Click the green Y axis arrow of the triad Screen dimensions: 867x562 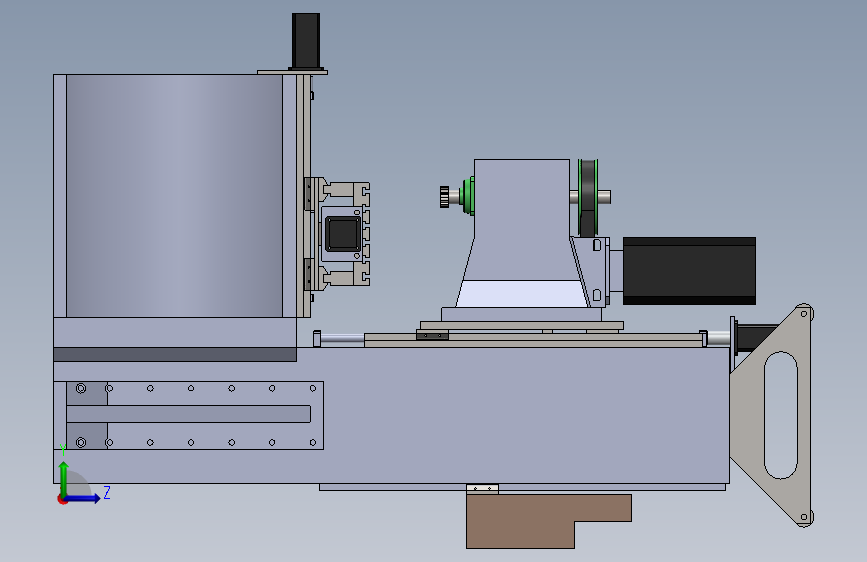tap(64, 478)
